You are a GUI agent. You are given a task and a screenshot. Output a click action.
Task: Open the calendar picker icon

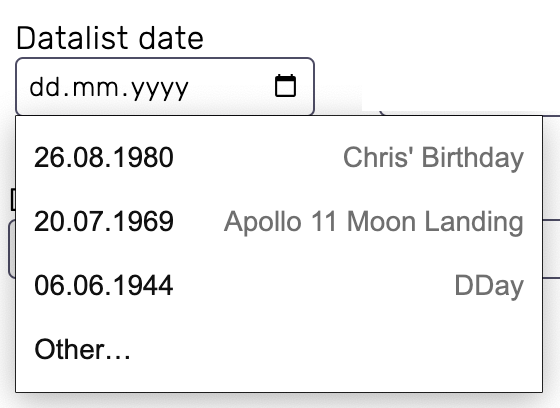(285, 86)
